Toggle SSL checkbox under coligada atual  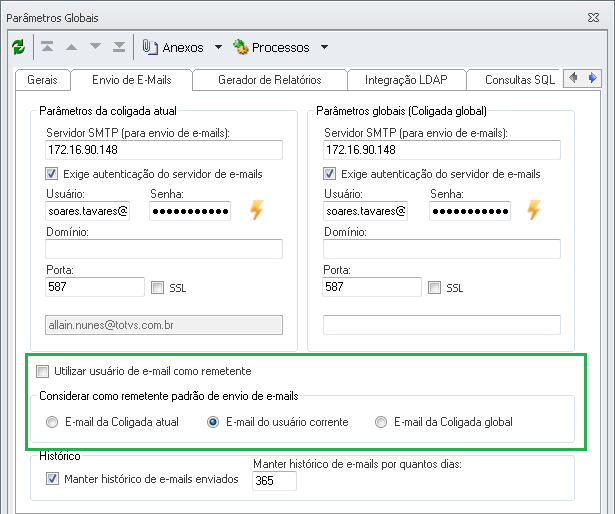pyautogui.click(x=157, y=288)
